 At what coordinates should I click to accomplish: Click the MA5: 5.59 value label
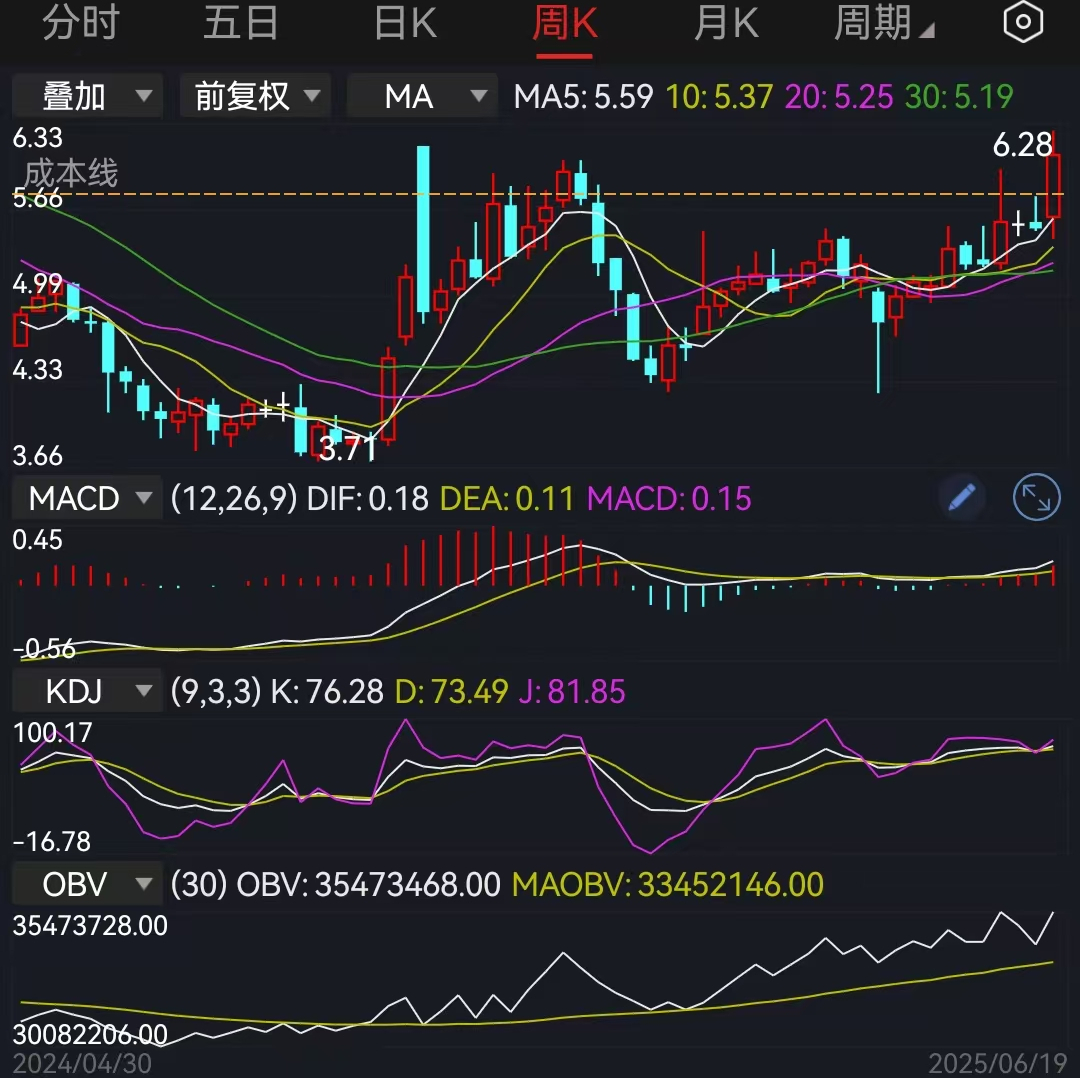(585, 96)
